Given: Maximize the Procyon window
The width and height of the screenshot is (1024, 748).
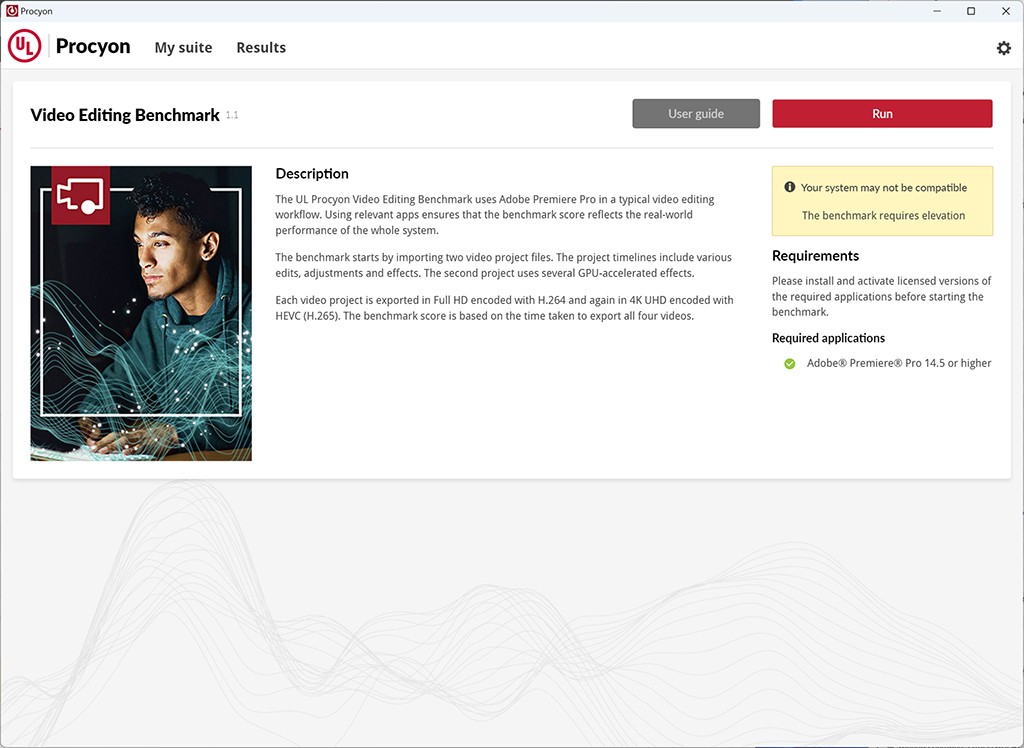Looking at the screenshot, I should pyautogui.click(x=971, y=11).
